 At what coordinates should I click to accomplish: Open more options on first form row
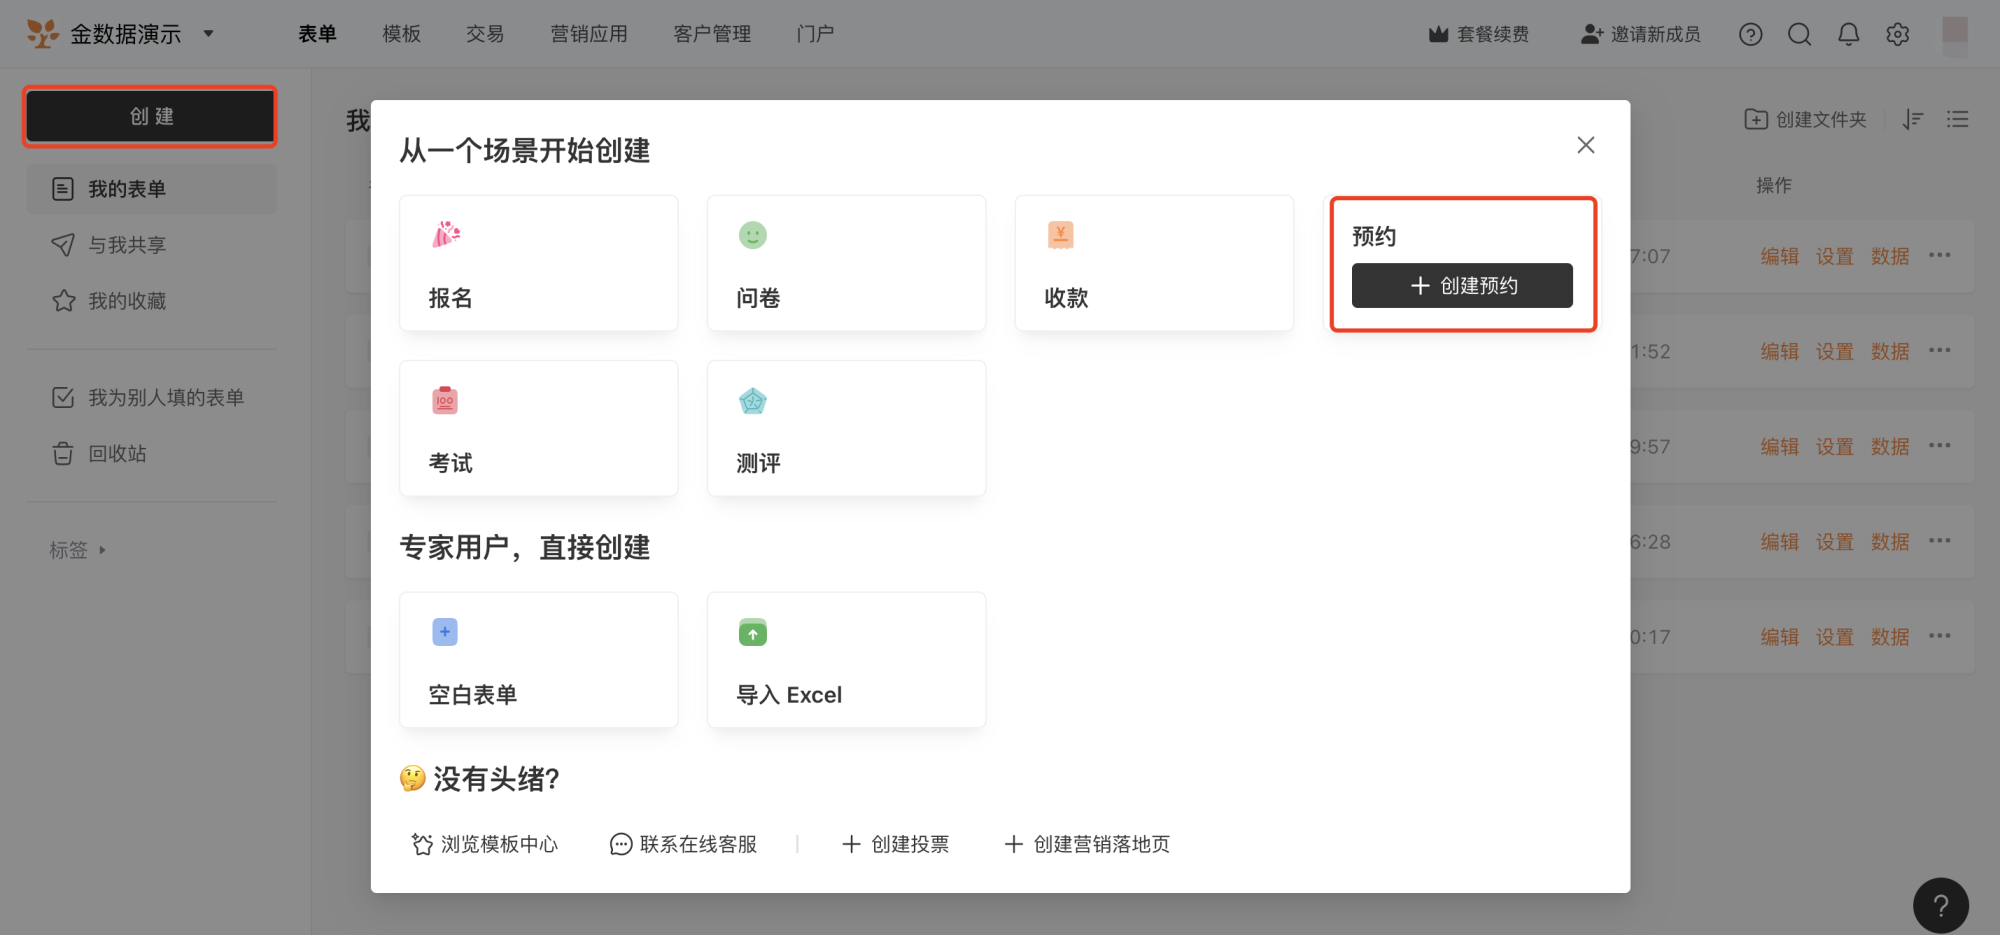[1940, 255]
